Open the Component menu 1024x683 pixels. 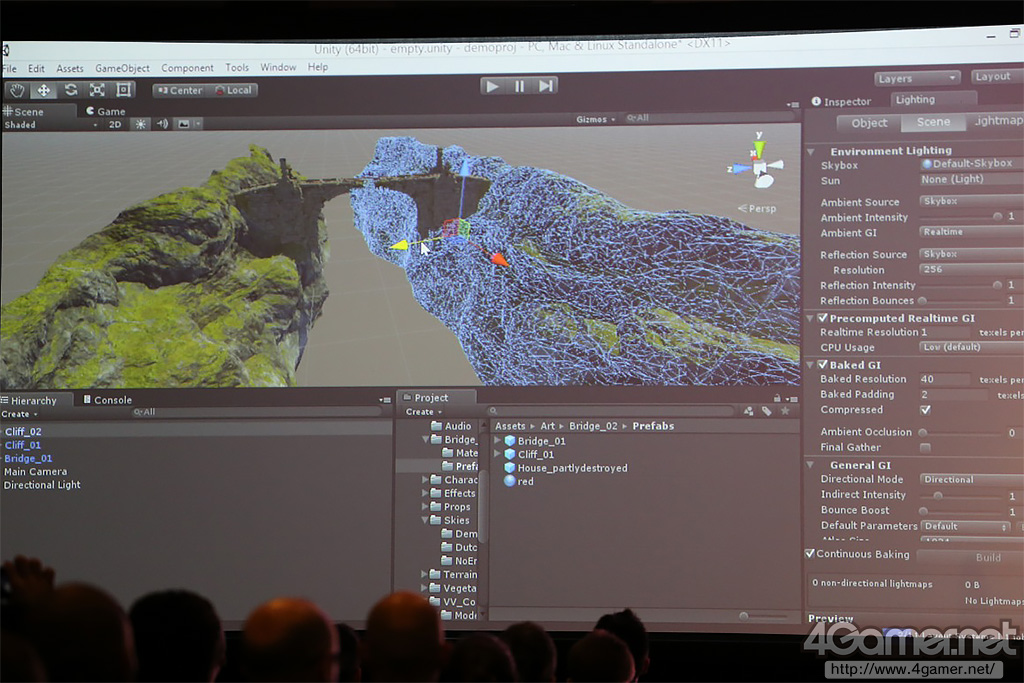pos(187,68)
